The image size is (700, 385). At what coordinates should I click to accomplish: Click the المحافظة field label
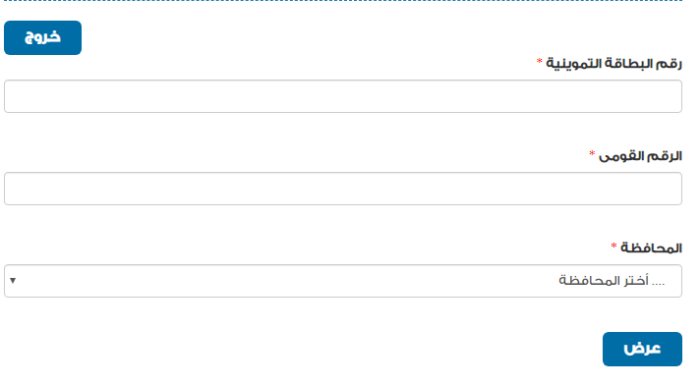(x=651, y=248)
